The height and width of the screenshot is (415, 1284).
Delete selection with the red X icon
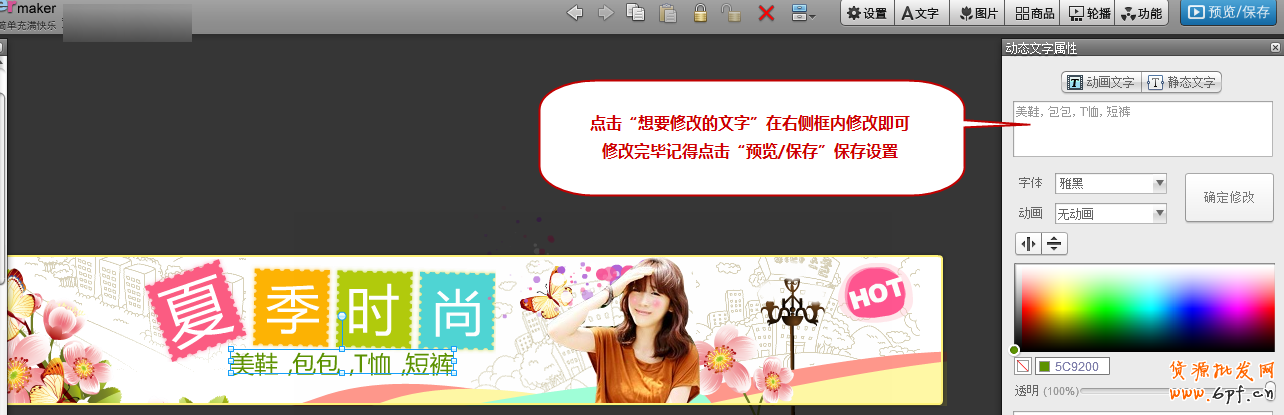tap(766, 13)
